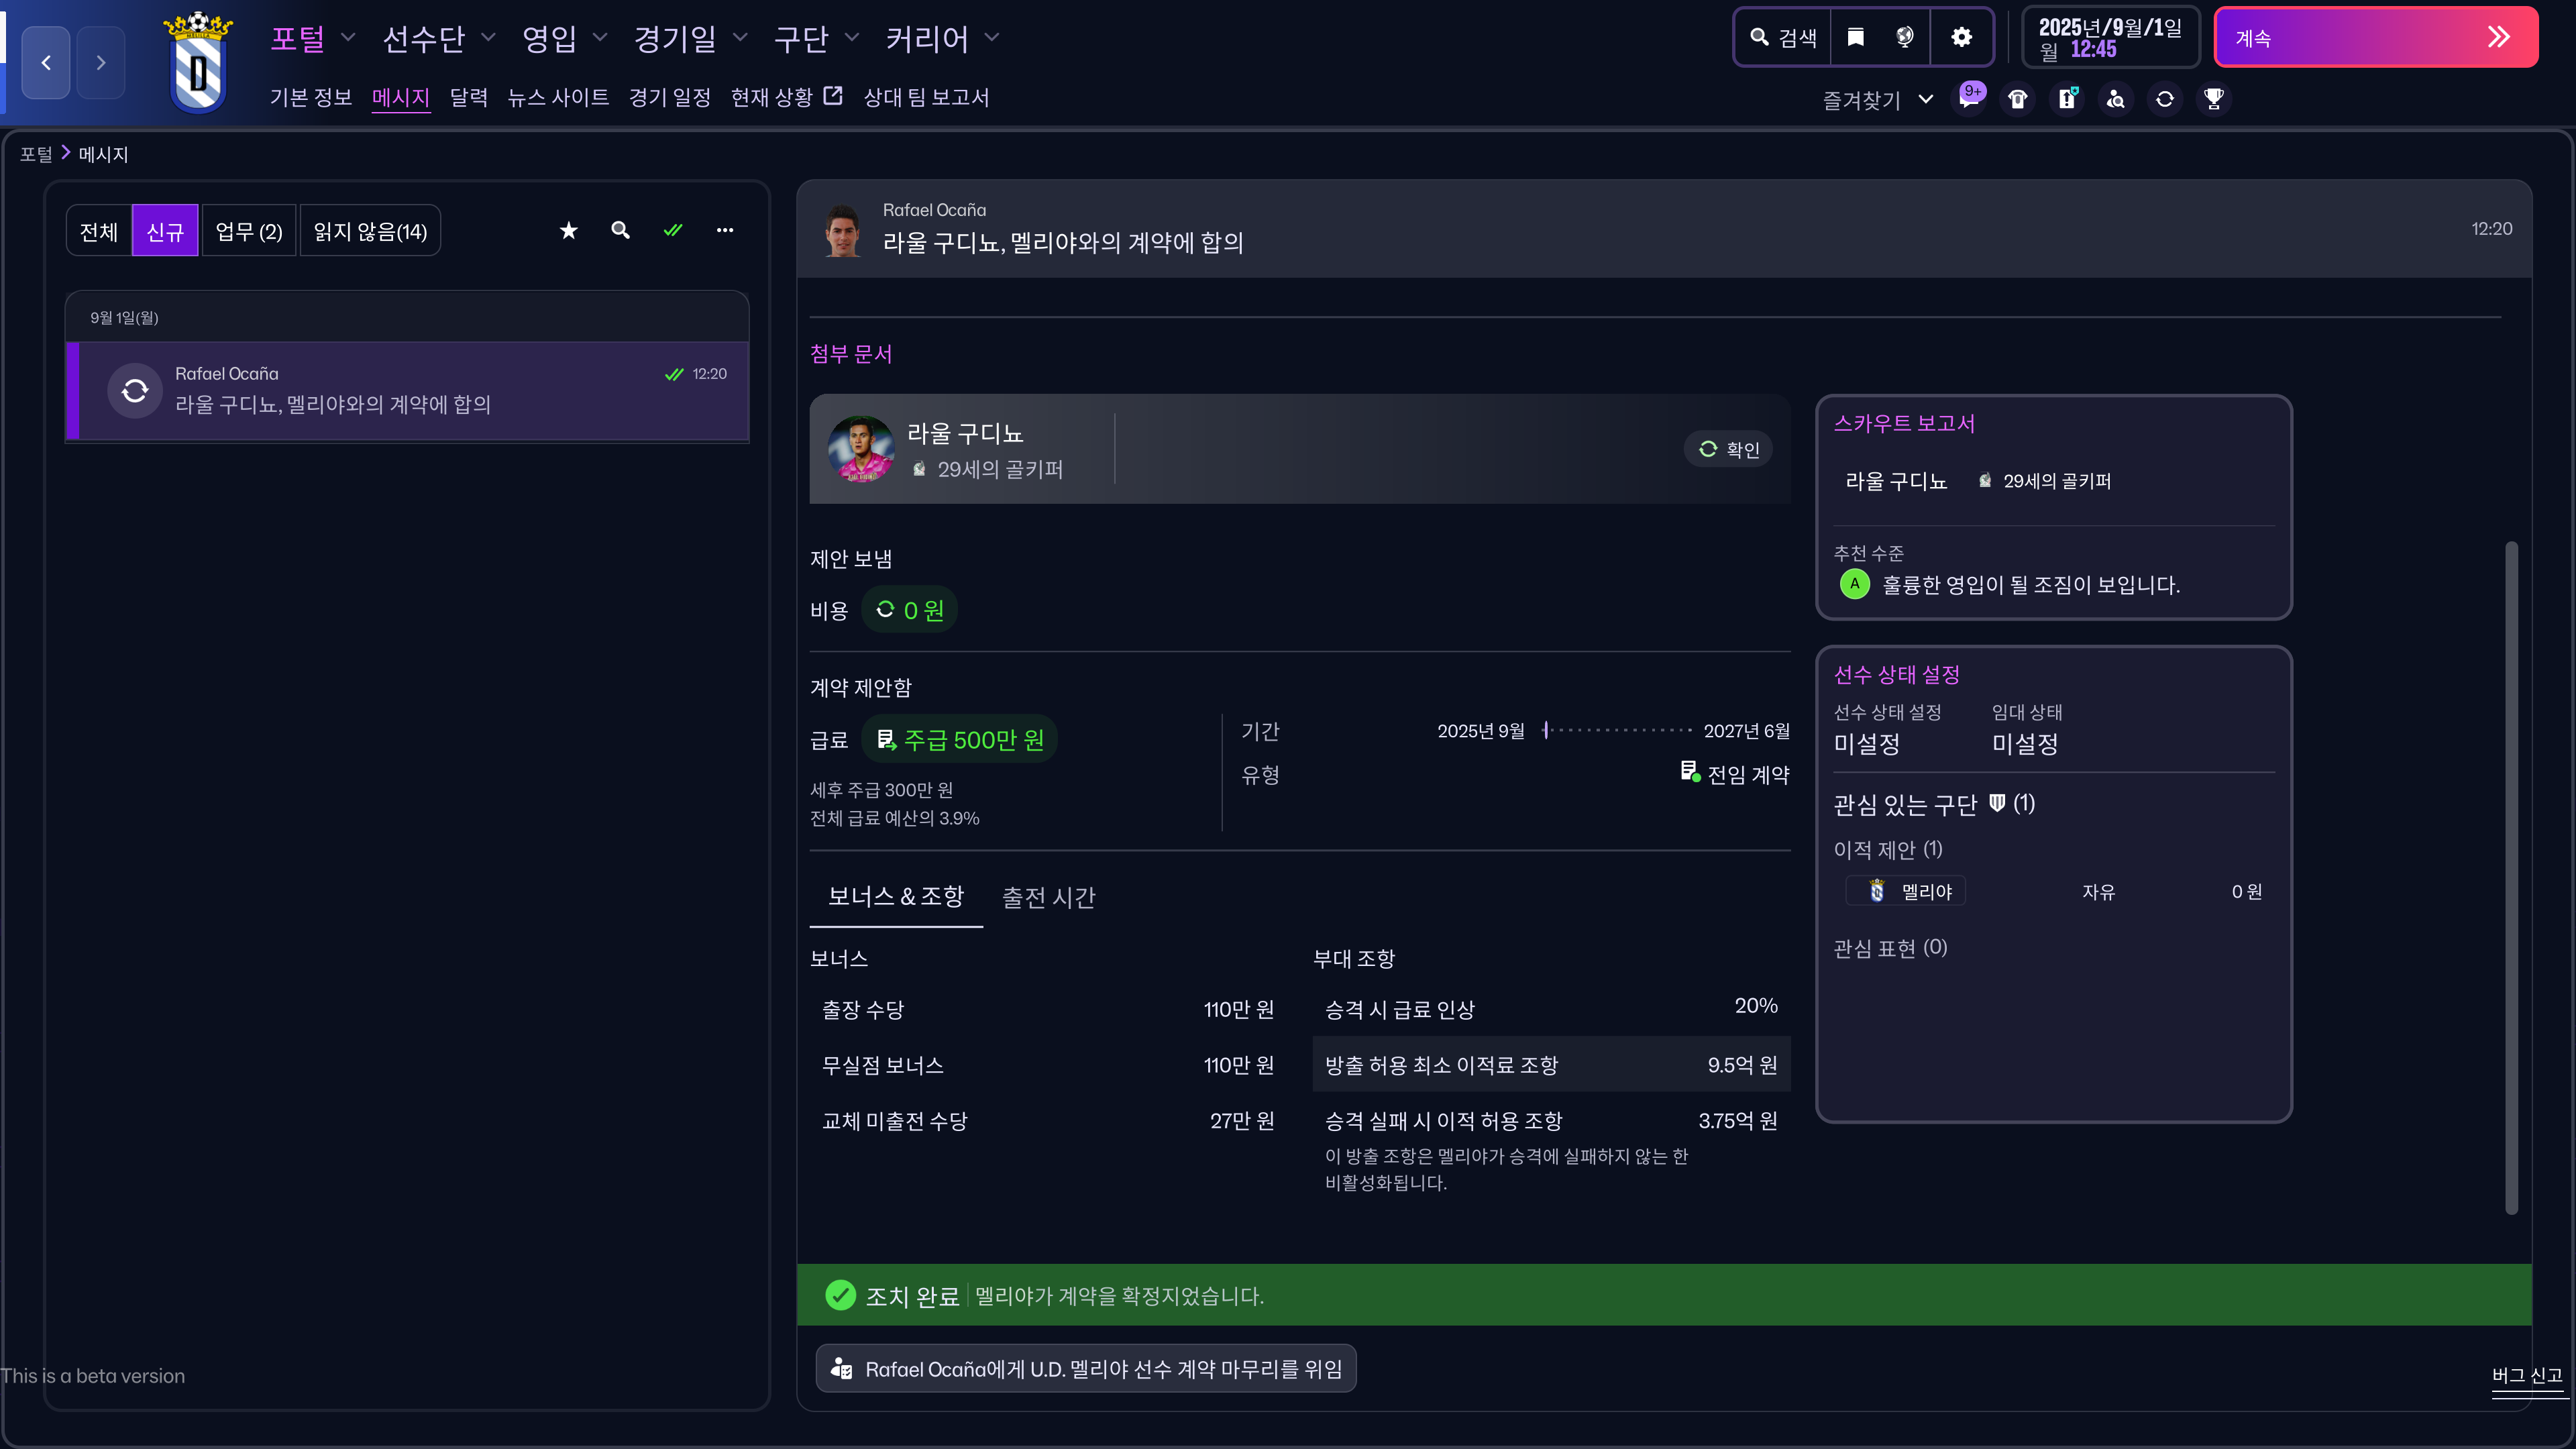
Task: Toggle the 신규 message filter
Action: [x=165, y=232]
